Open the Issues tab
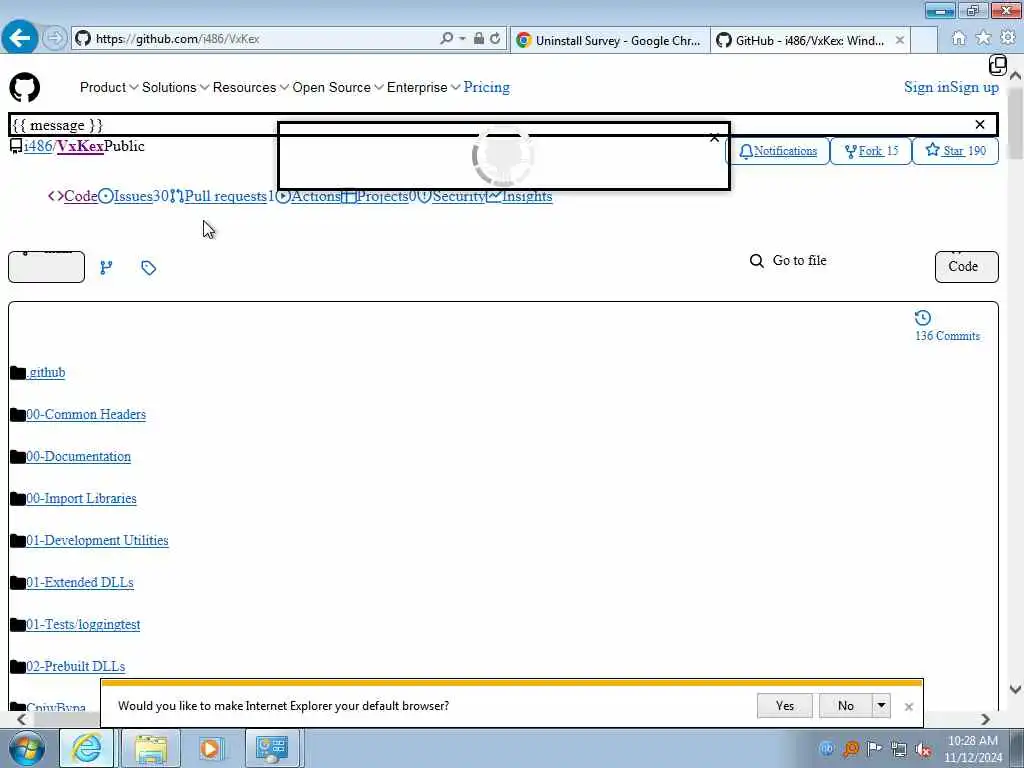This screenshot has height=768, width=1024. (x=133, y=197)
